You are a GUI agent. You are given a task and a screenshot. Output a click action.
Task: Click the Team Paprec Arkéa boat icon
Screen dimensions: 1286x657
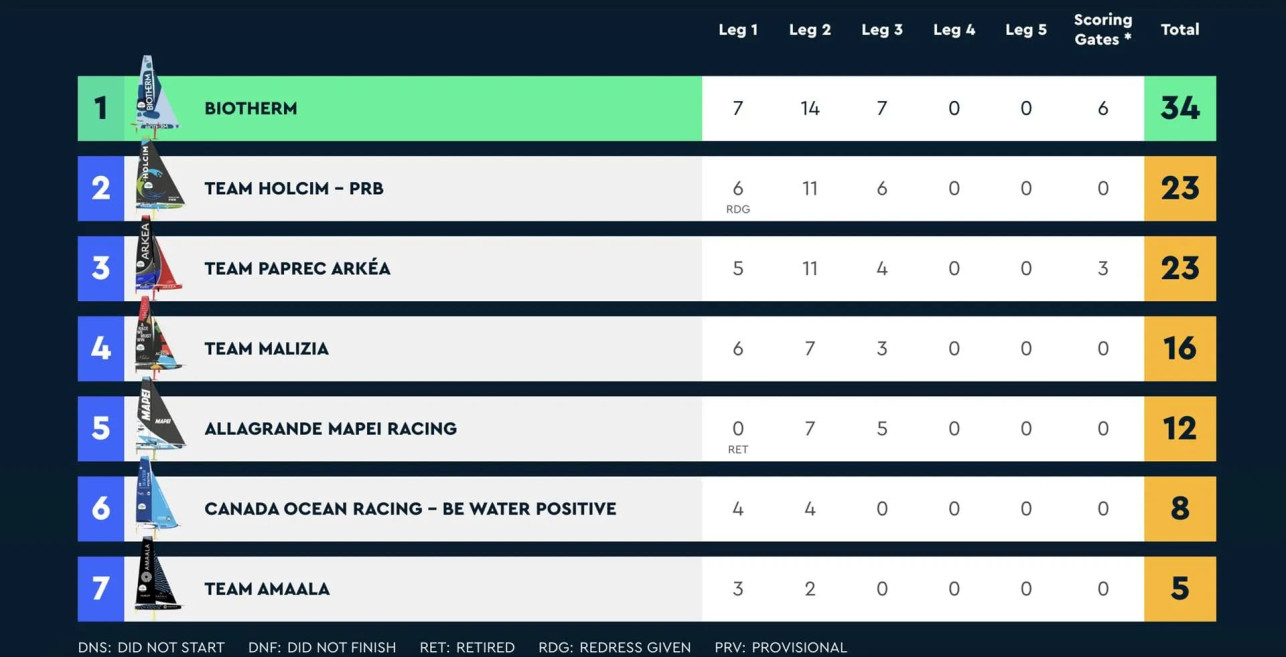click(158, 261)
